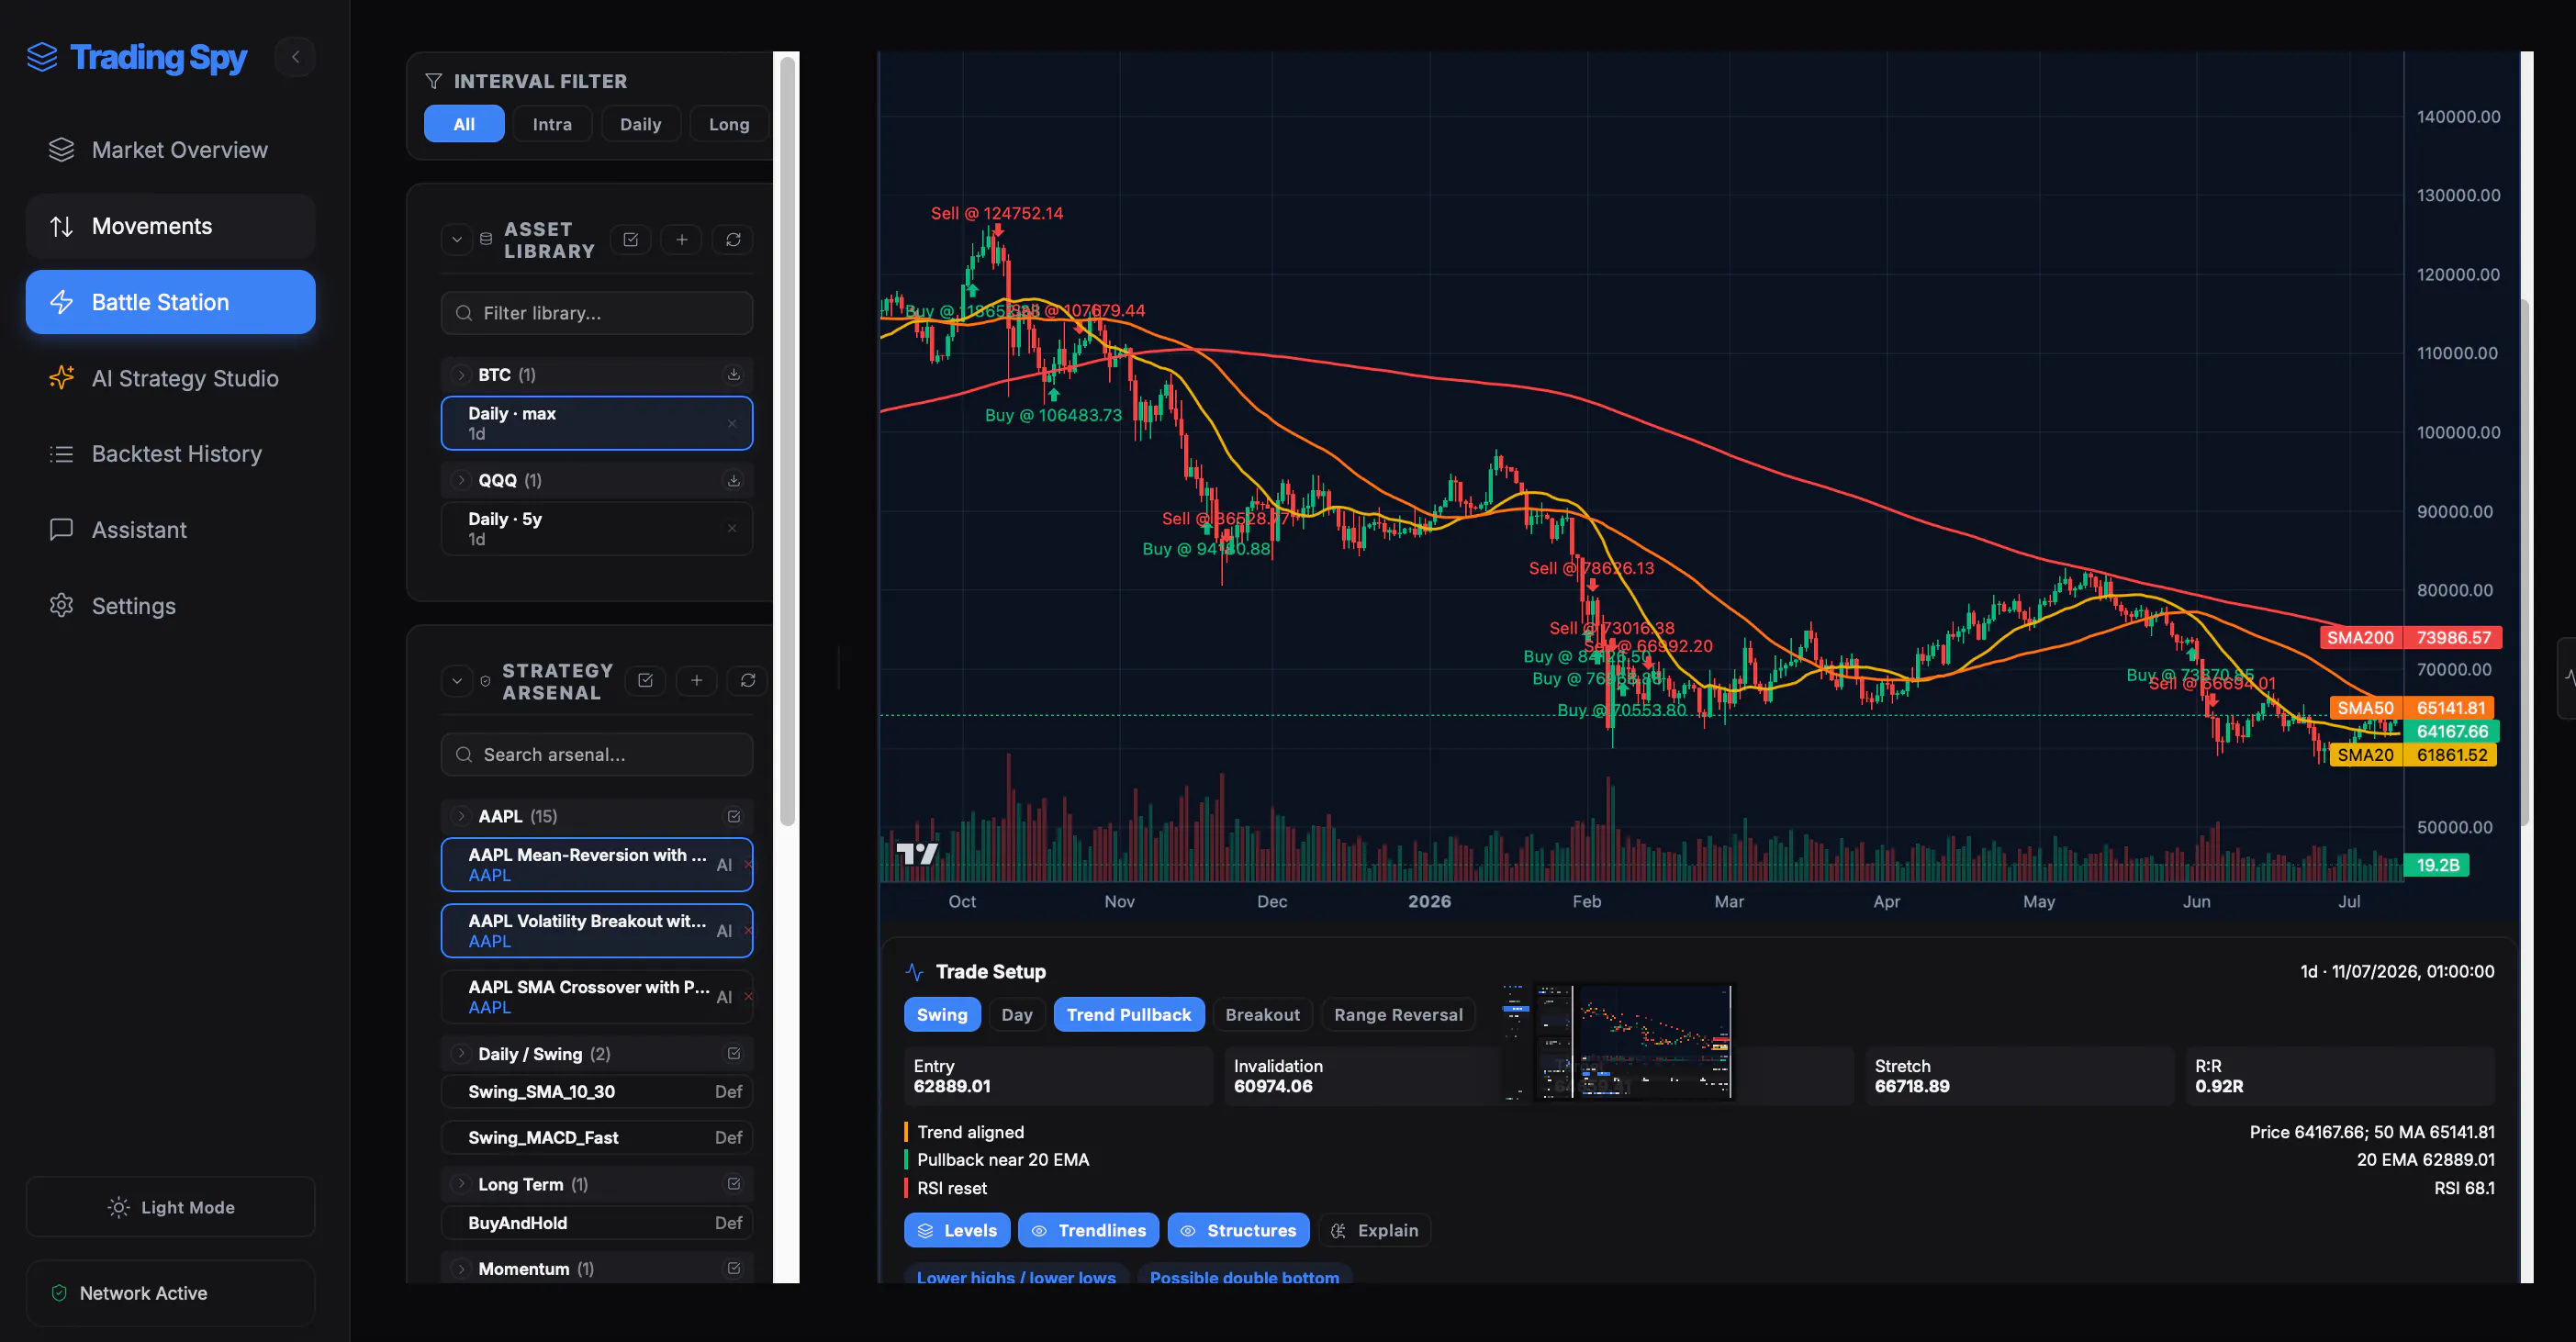The width and height of the screenshot is (2576, 1342).
Task: Collapse the sidebar with the chevron button
Action: pos(295,57)
